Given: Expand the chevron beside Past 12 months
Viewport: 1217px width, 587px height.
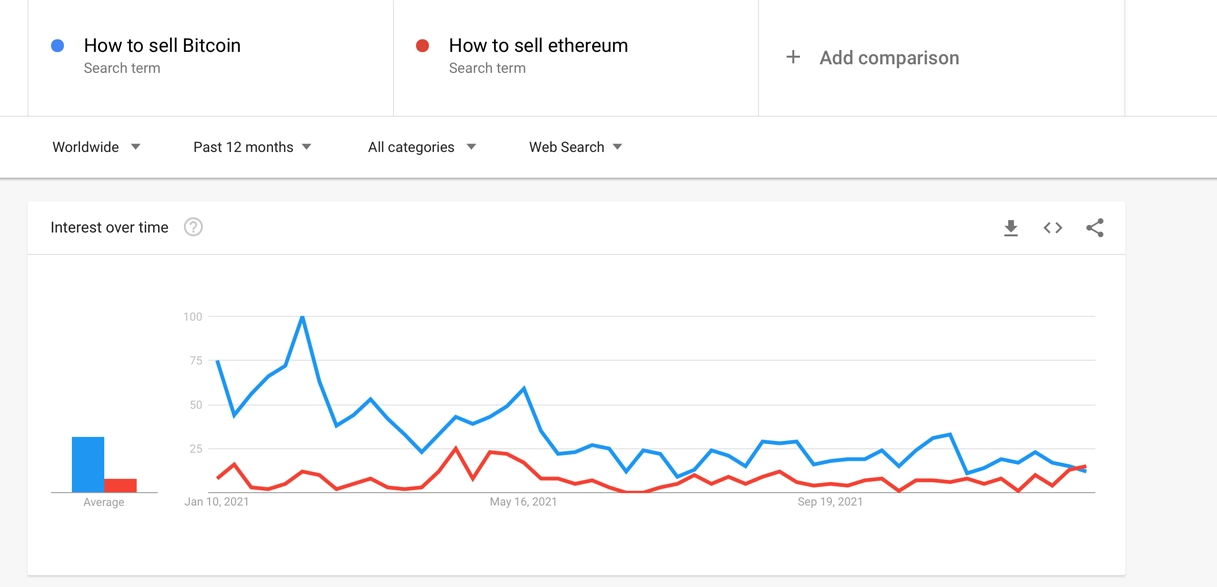Looking at the screenshot, I should (307, 147).
